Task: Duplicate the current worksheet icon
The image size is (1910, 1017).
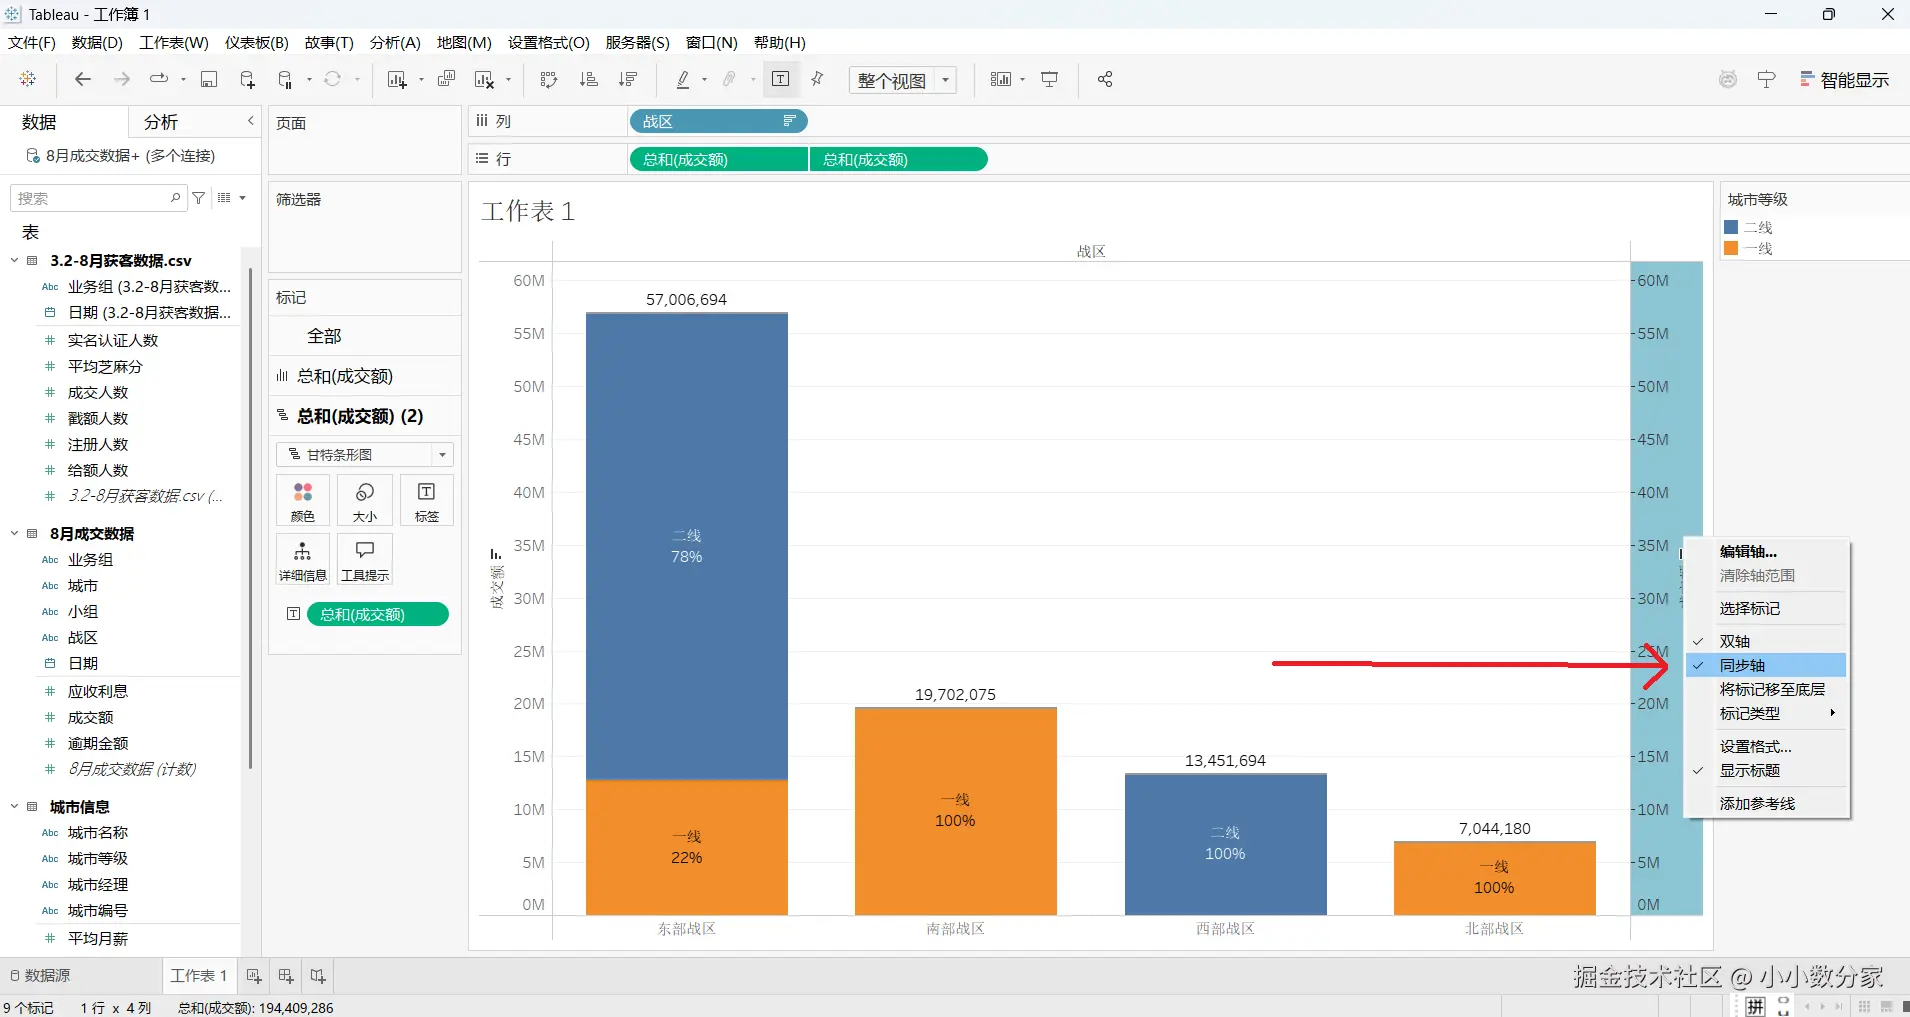Action: pos(446,79)
